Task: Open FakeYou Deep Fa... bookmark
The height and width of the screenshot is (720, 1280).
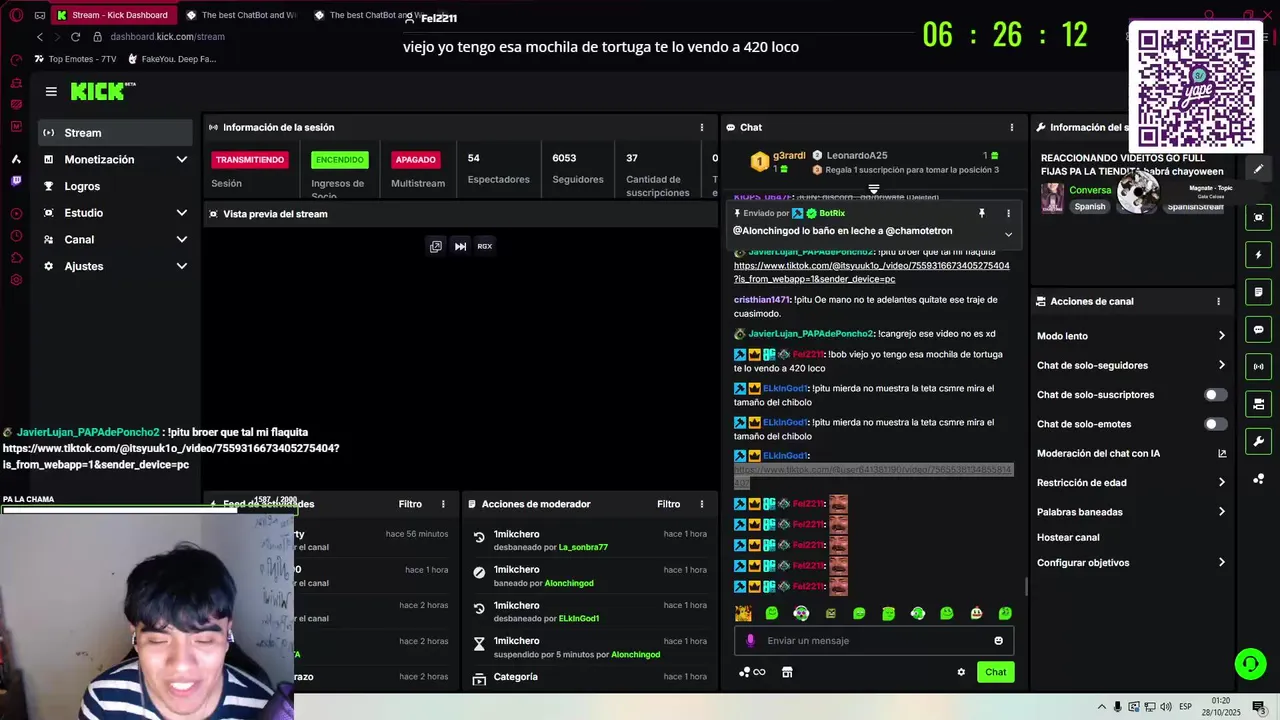Action: tap(171, 59)
